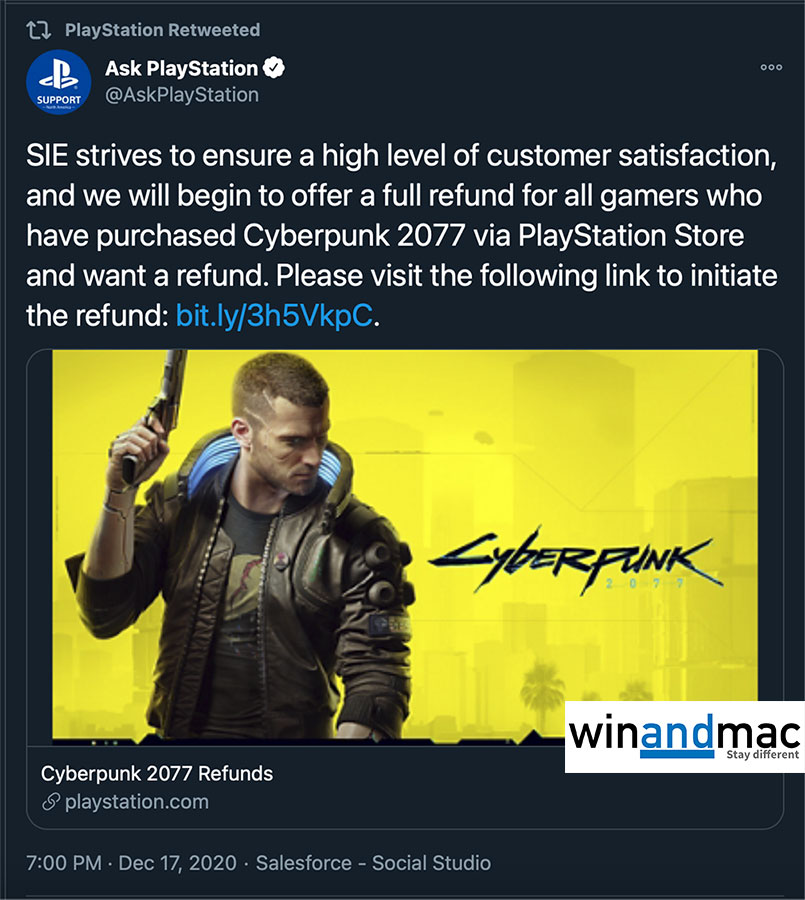
Task: Open the Cyberpunk 2077 Refunds card title
Action: click(157, 774)
